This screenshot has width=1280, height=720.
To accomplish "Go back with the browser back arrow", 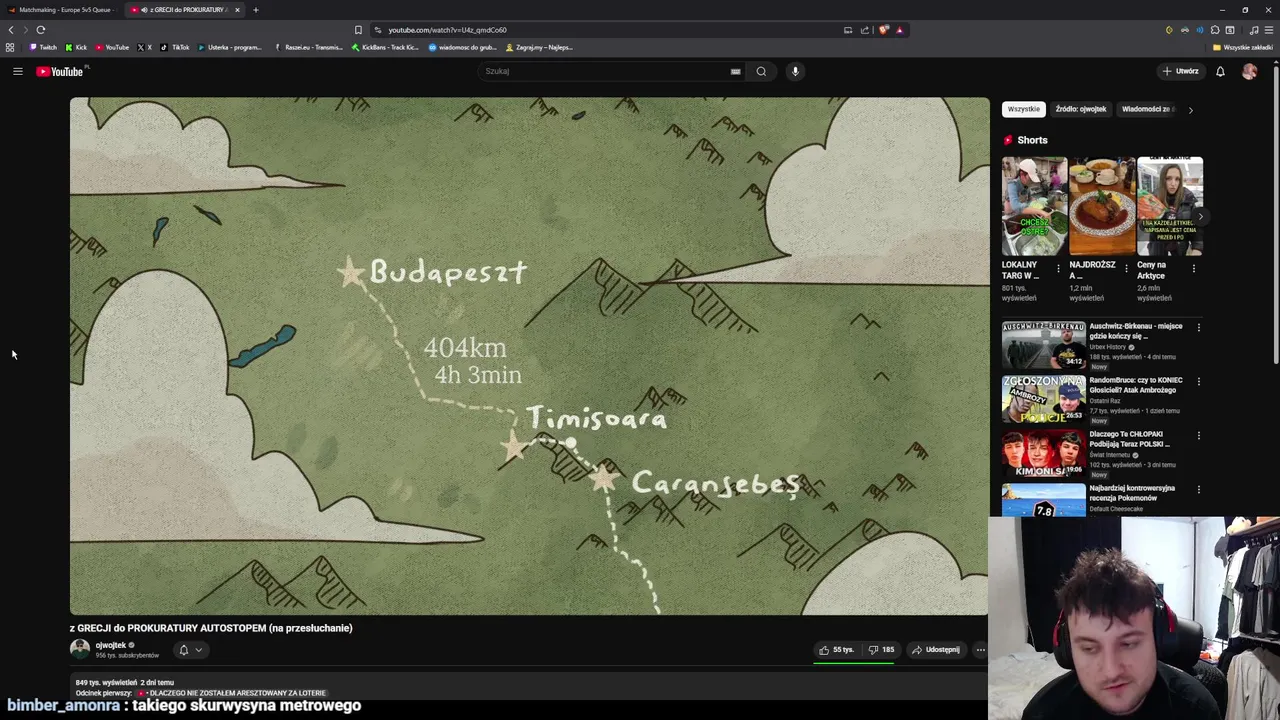I will pyautogui.click(x=11, y=30).
